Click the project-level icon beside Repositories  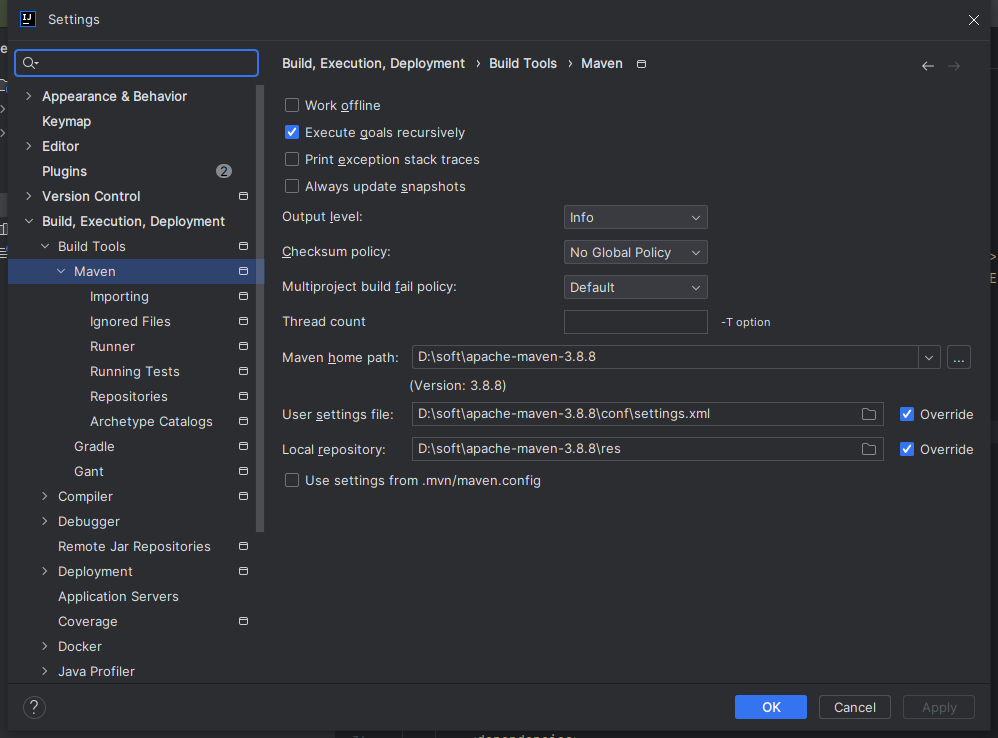pos(243,396)
